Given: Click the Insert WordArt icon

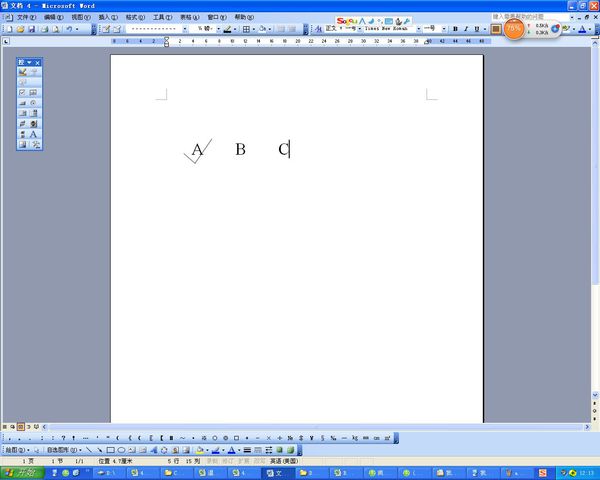Looking at the screenshot, I should (153, 450).
